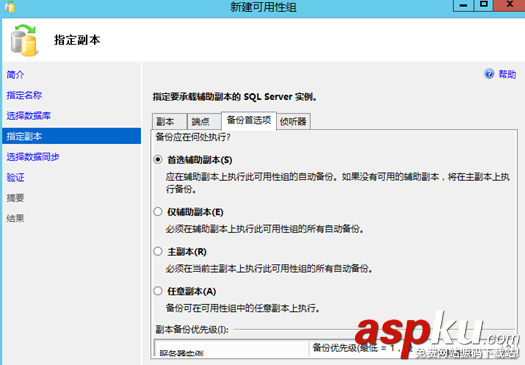Open the 验证 wizard step
Image resolution: width=525 pixels, height=365 pixels.
15,177
